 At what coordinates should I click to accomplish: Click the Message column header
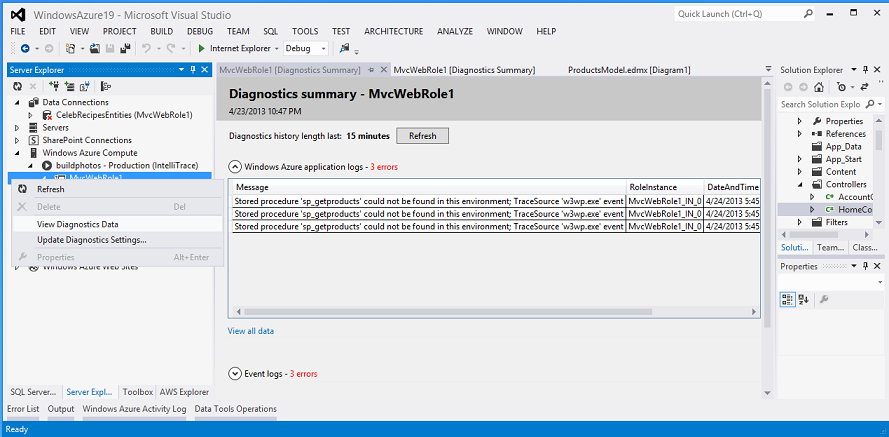[429, 187]
